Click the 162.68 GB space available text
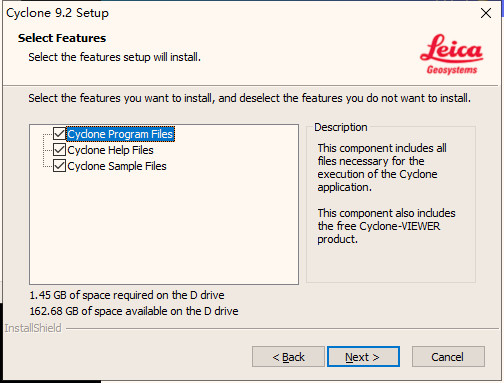The height and width of the screenshot is (383, 504). 134,311
